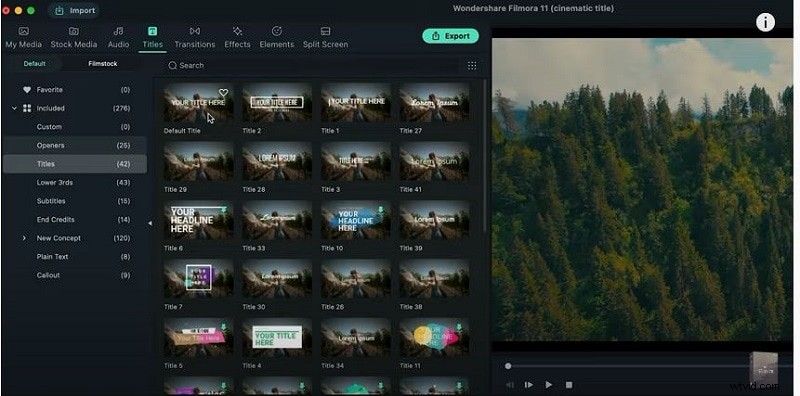Click the Effects wand icon

(237, 31)
